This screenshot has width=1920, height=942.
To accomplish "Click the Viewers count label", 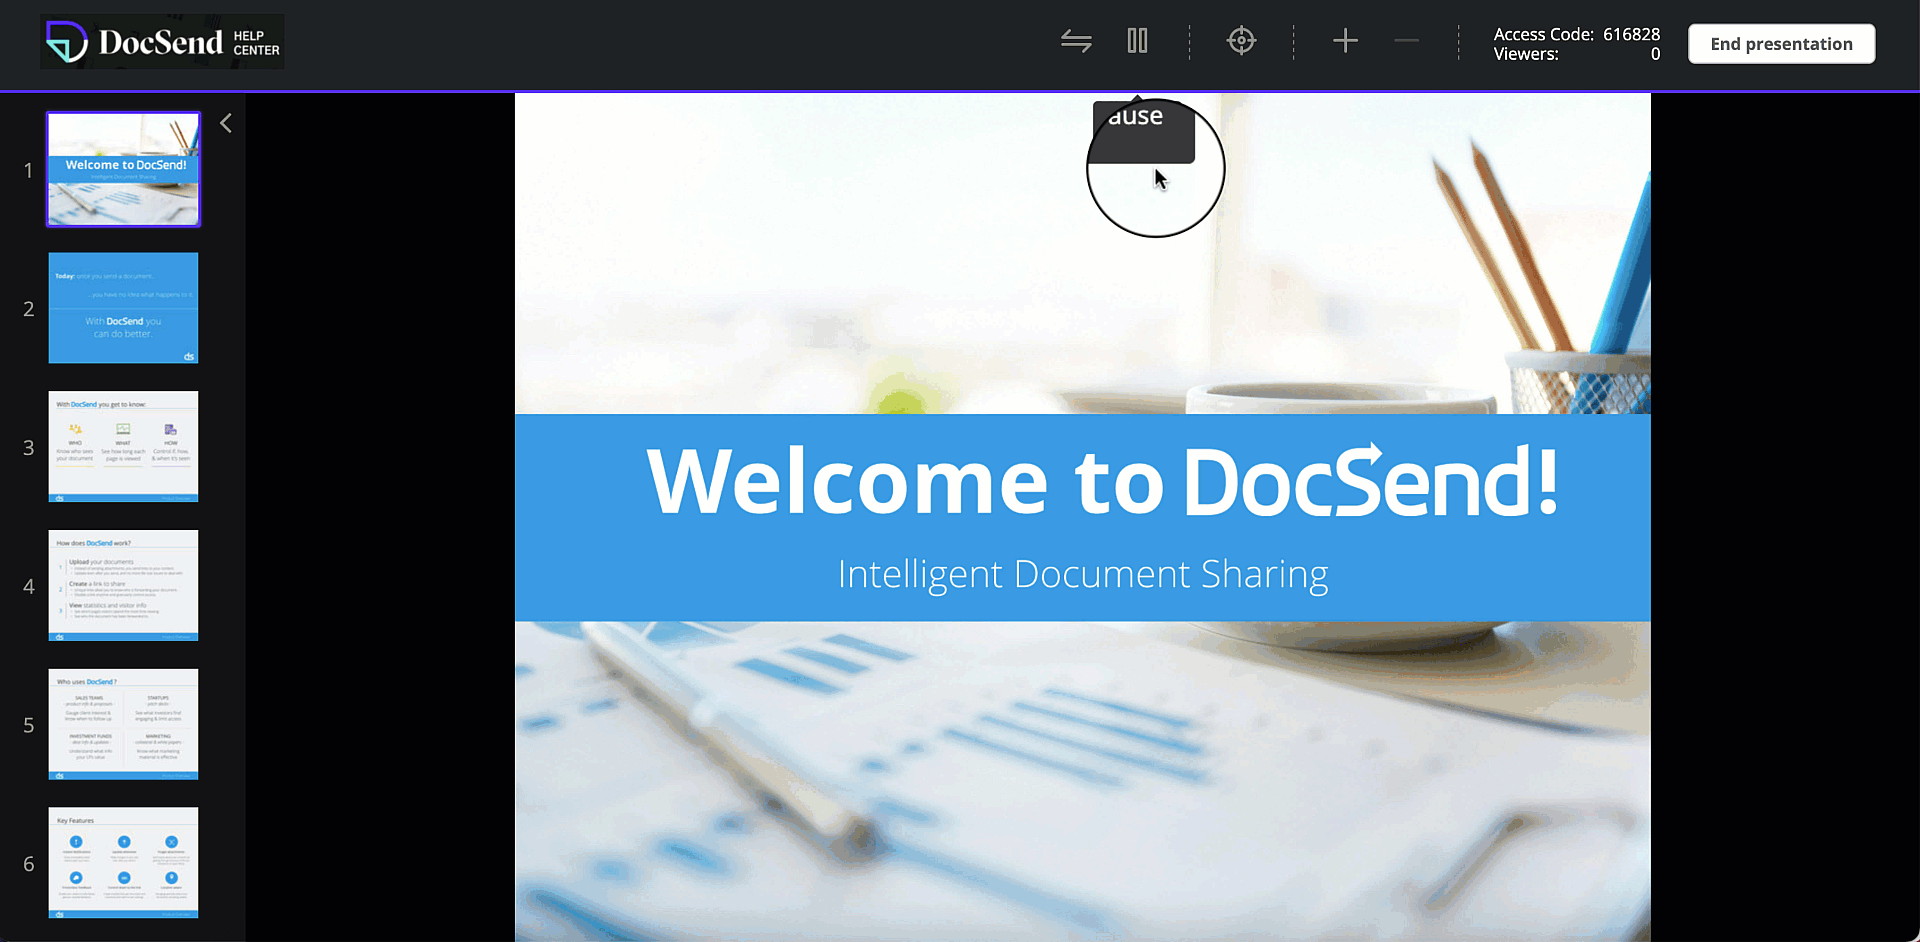I will click(1526, 54).
